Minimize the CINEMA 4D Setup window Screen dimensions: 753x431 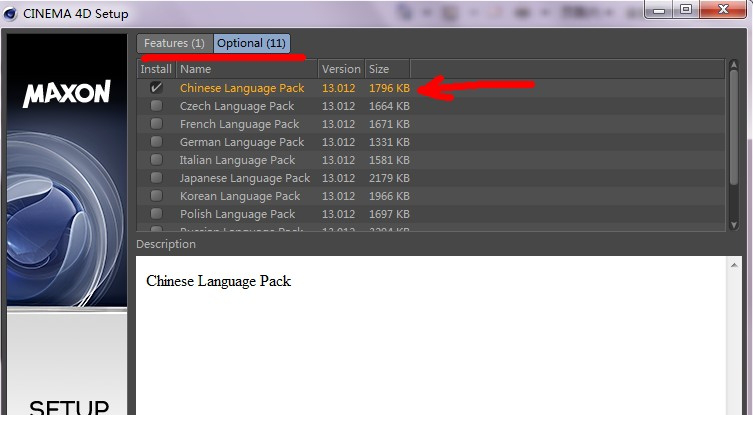pos(659,10)
